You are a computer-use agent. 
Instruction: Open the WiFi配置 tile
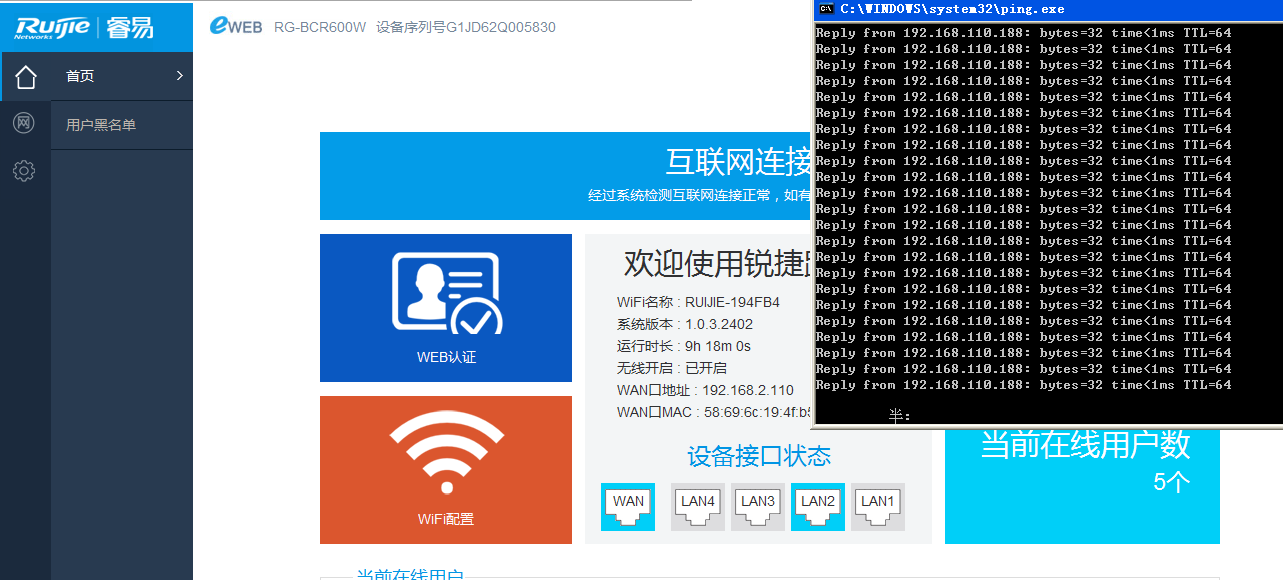pyautogui.click(x=446, y=470)
